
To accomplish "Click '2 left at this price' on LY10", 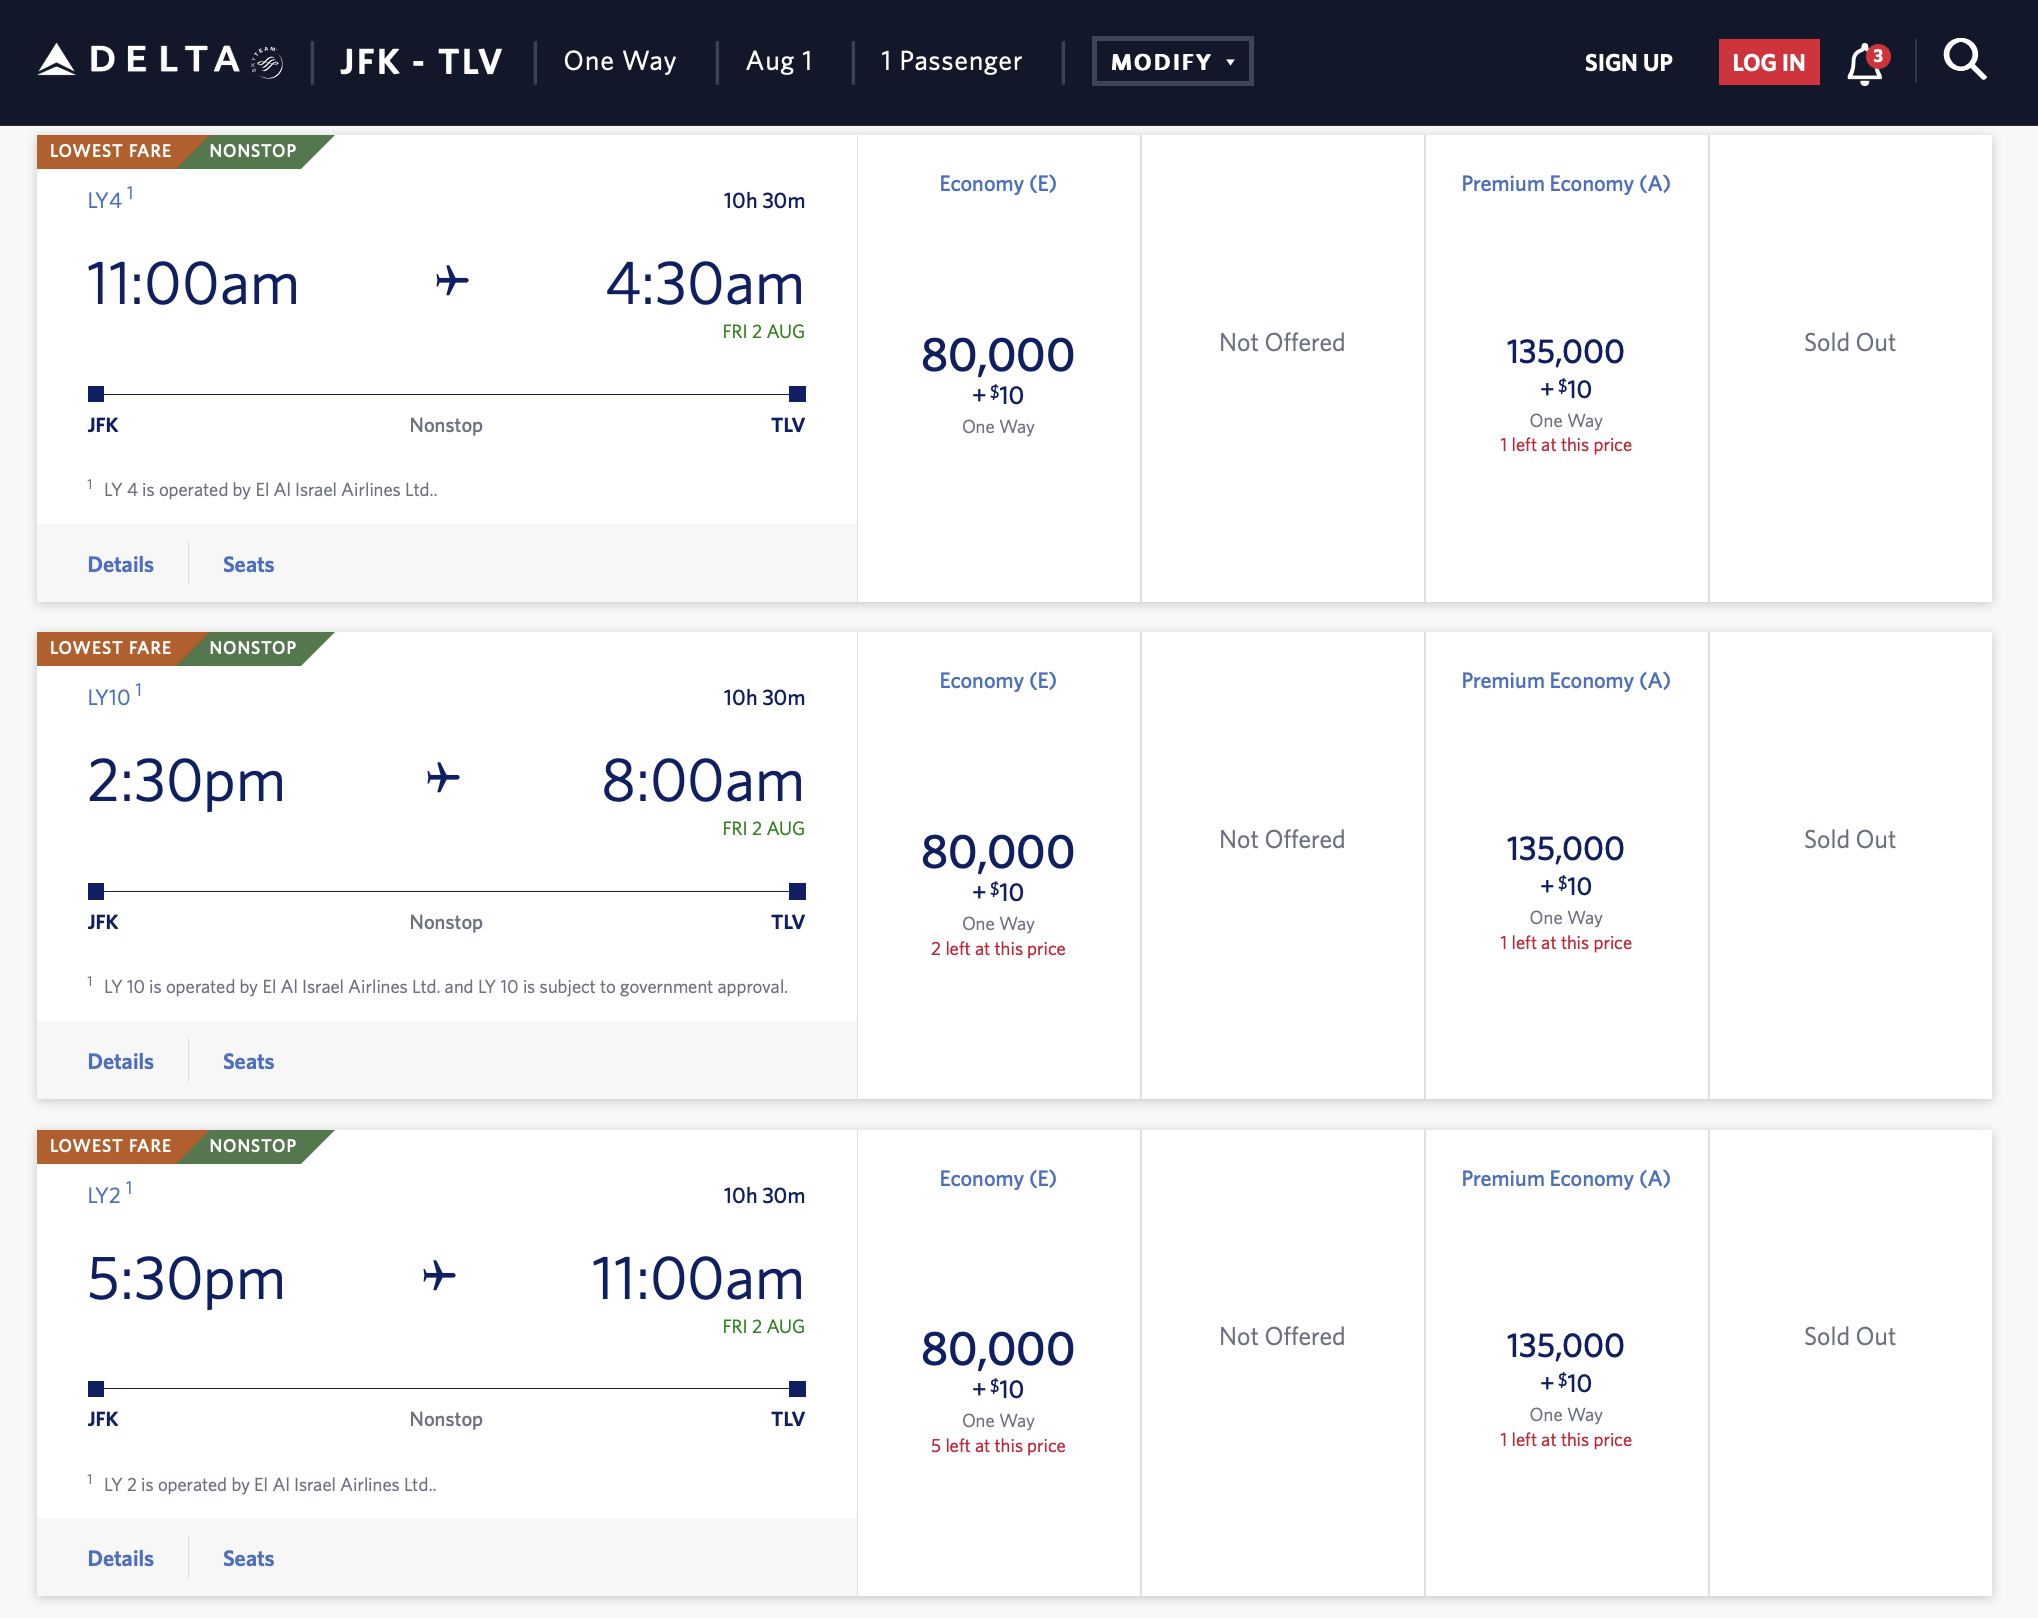I will tap(998, 949).
